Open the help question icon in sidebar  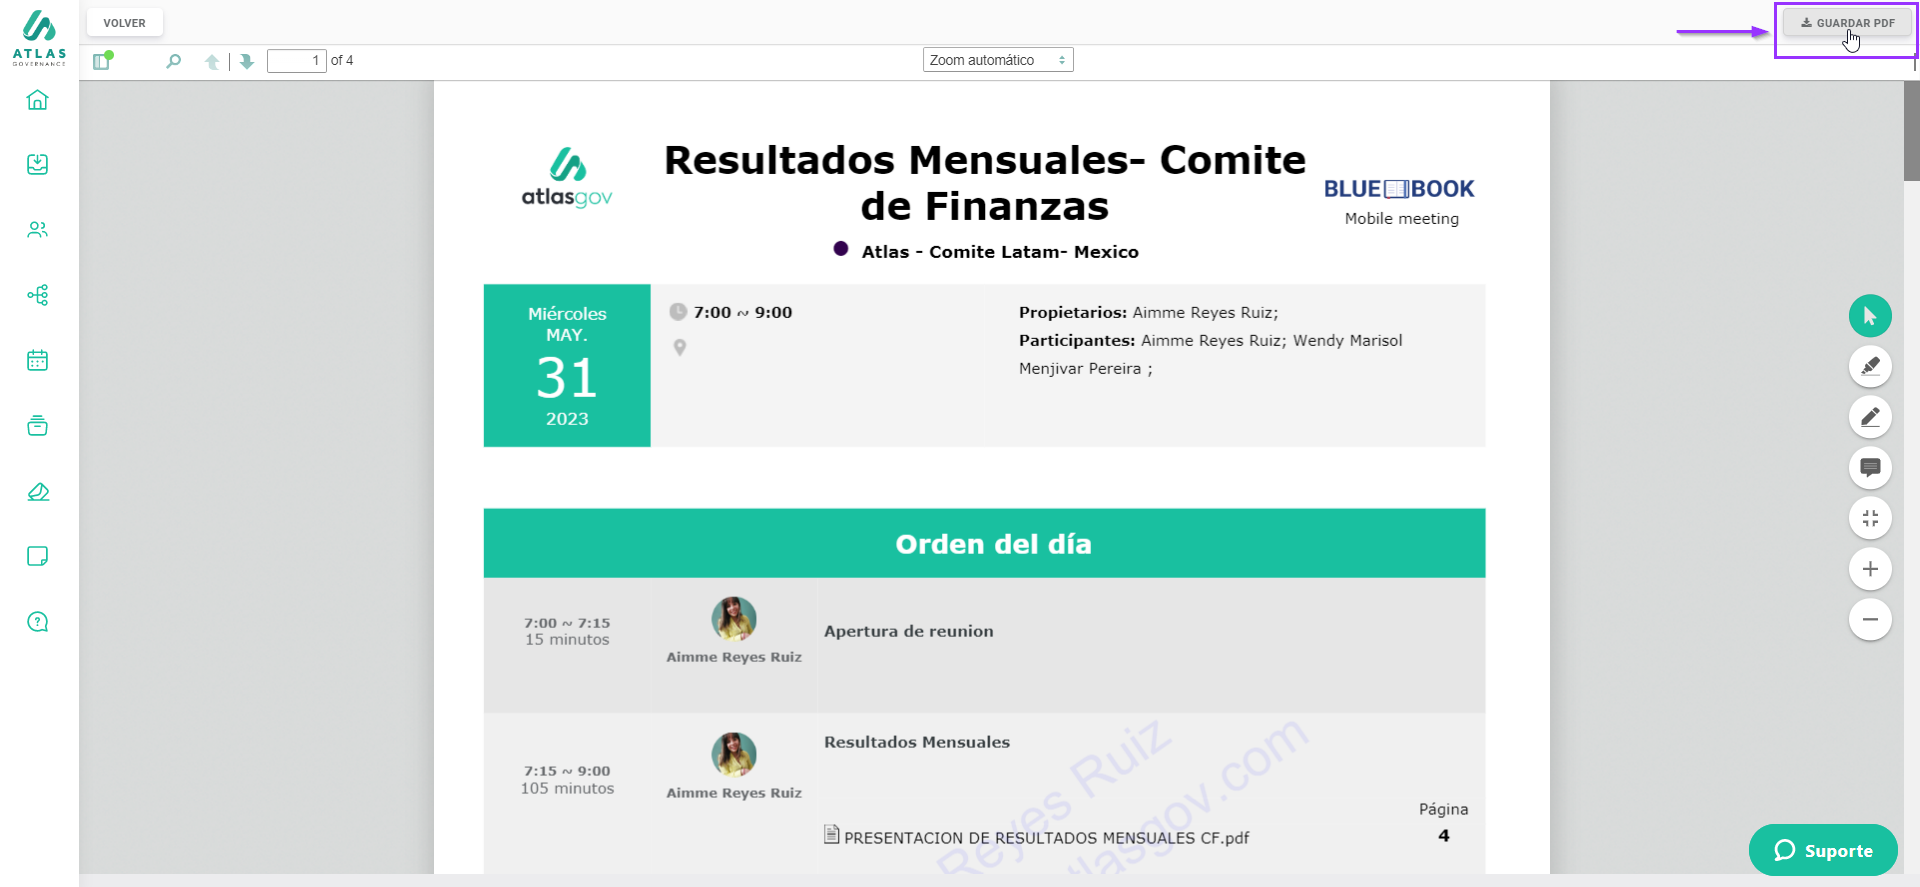(38, 622)
